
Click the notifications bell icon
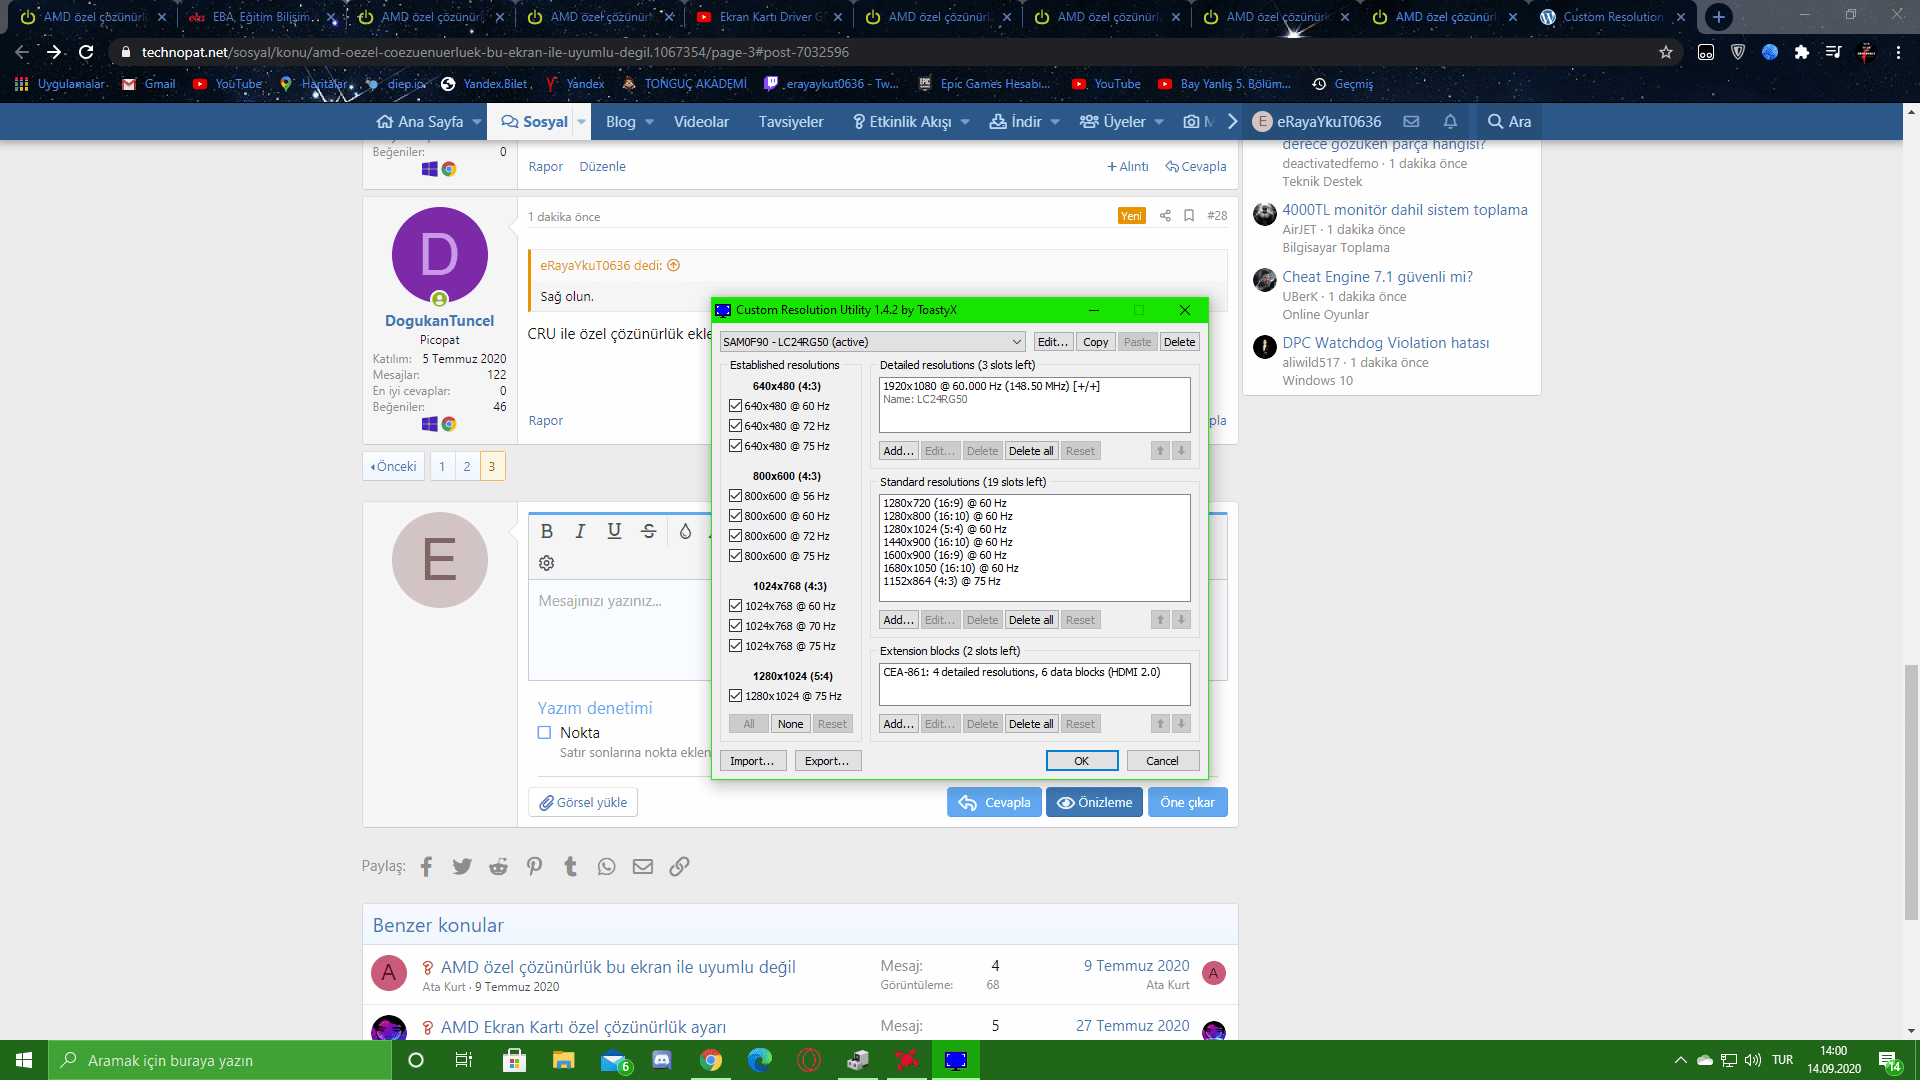point(1450,121)
